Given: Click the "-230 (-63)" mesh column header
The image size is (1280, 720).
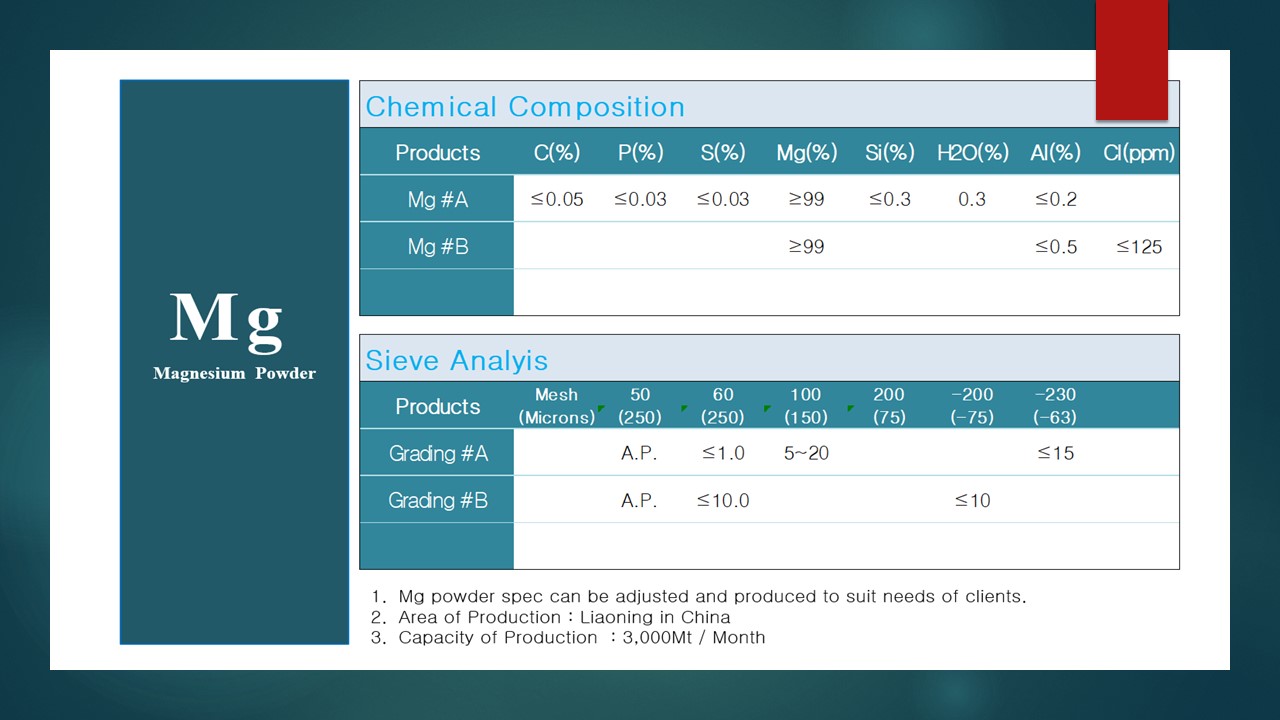Looking at the screenshot, I should (x=1055, y=406).
